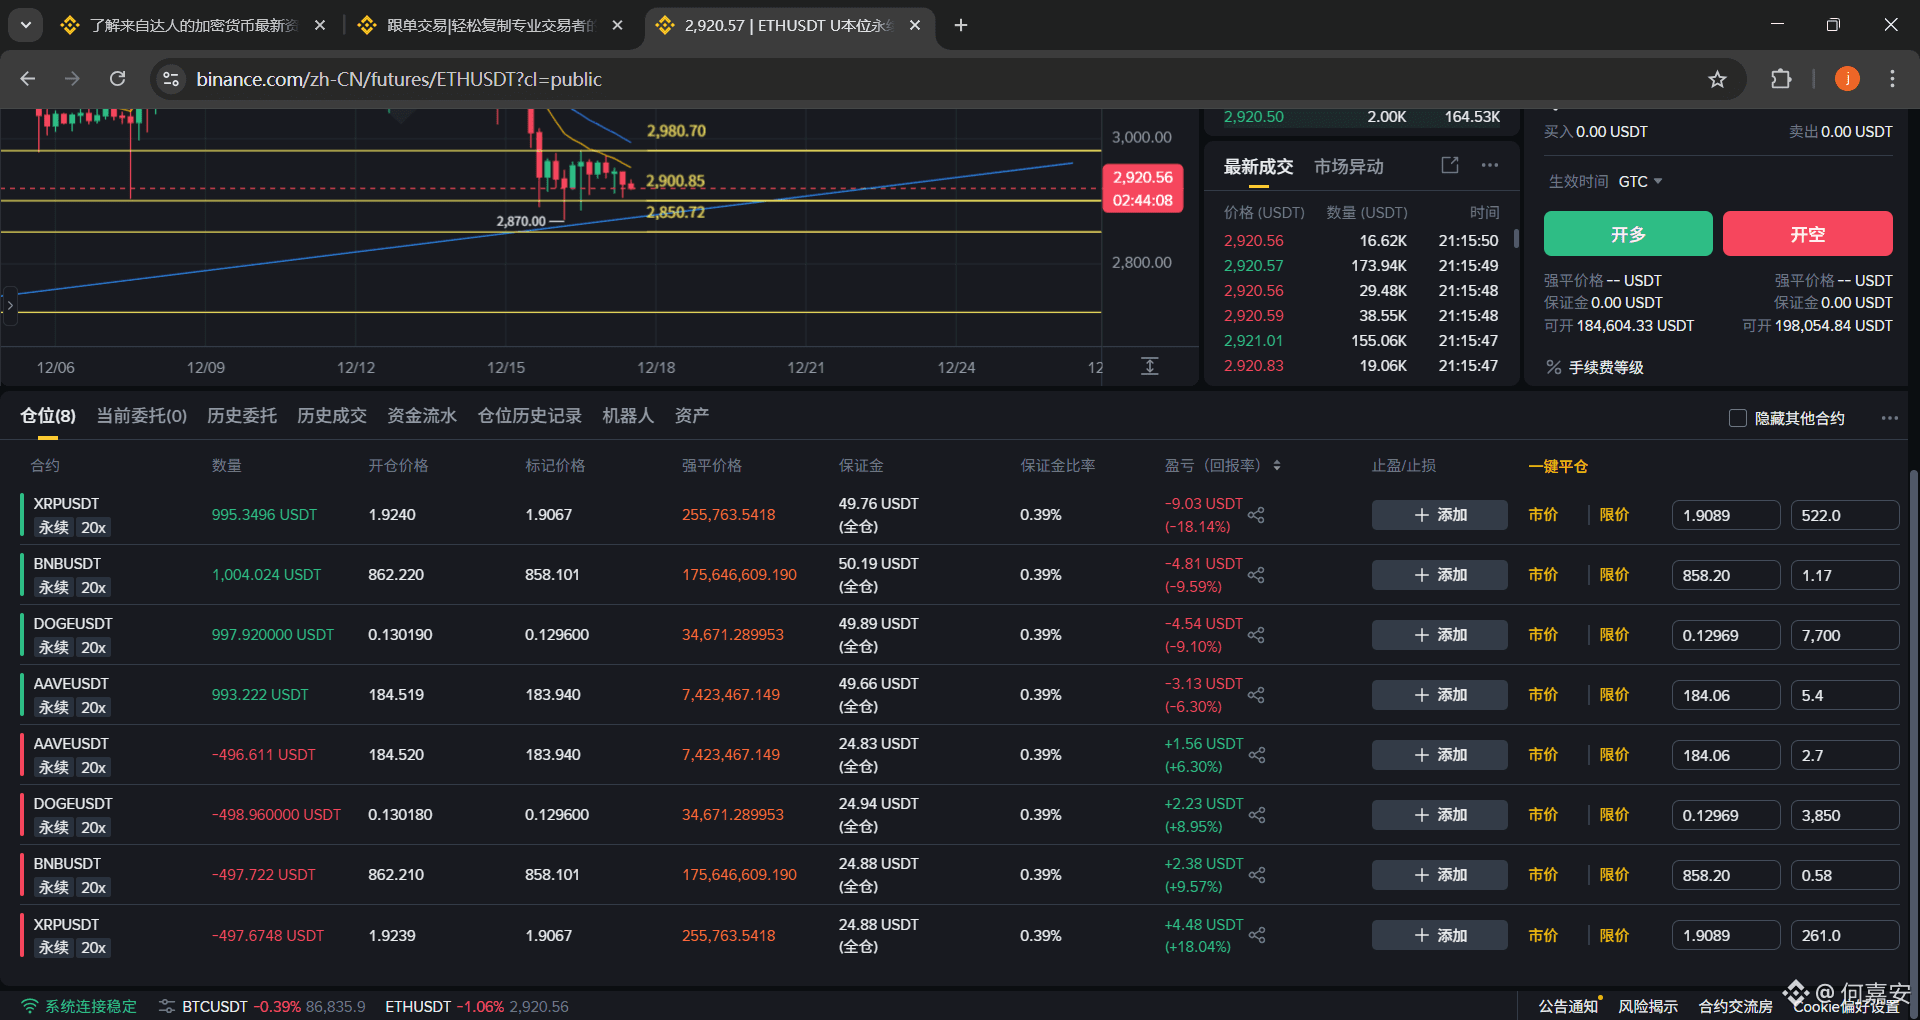The image size is (1920, 1020).
Task: Open the Chrome tab search dropdown
Action: (25, 25)
